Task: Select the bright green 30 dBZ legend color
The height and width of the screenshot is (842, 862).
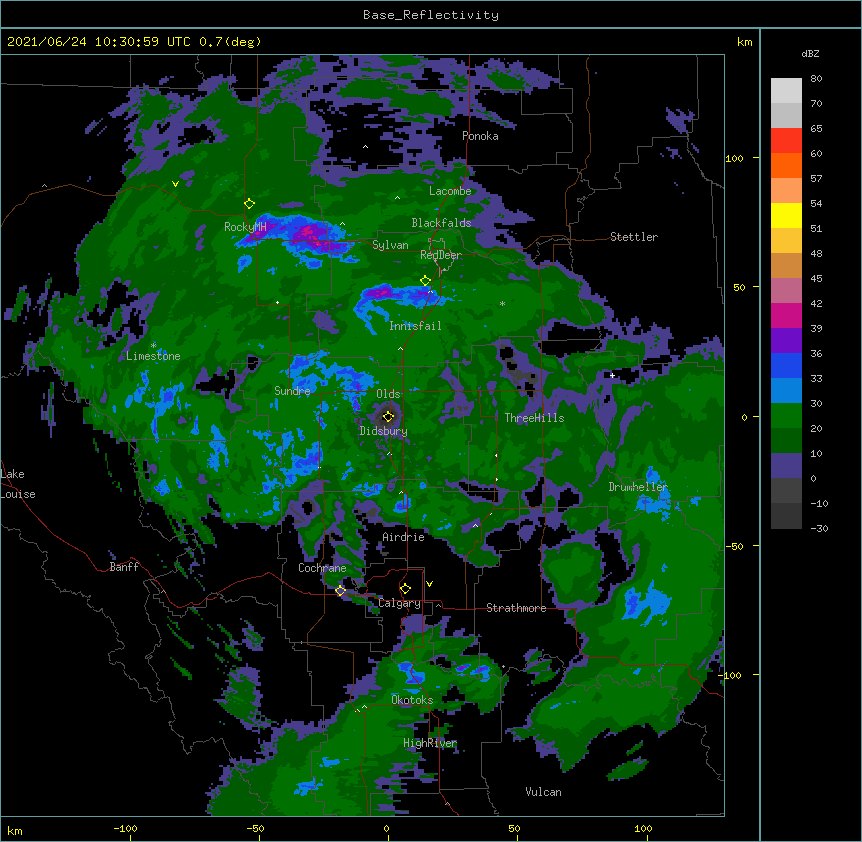Action: [786, 416]
